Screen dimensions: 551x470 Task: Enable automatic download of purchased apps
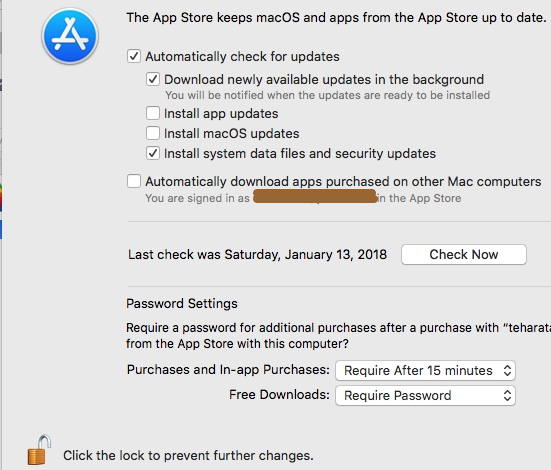click(x=134, y=181)
